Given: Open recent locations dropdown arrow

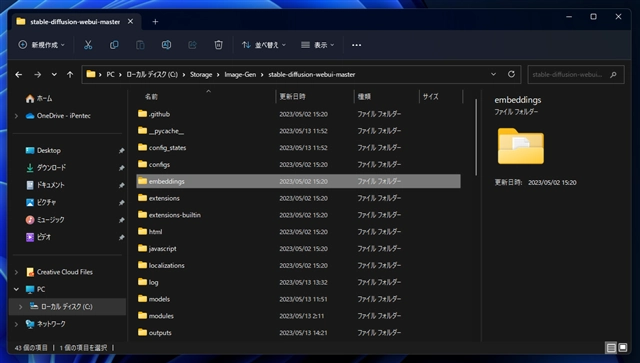Looking at the screenshot, I should (x=54, y=74).
